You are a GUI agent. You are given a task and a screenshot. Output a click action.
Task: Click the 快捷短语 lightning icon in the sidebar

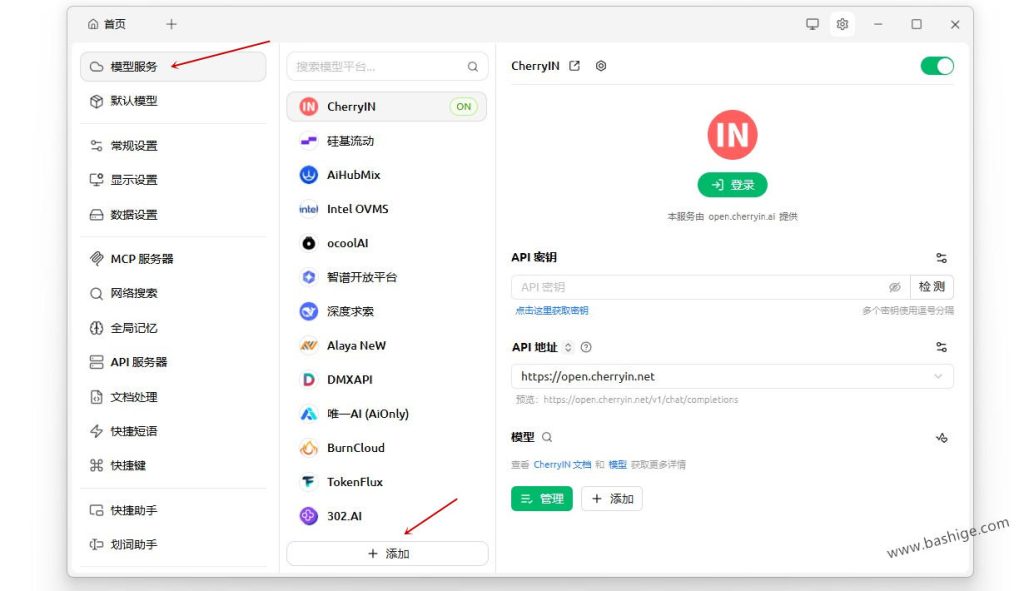pos(96,431)
